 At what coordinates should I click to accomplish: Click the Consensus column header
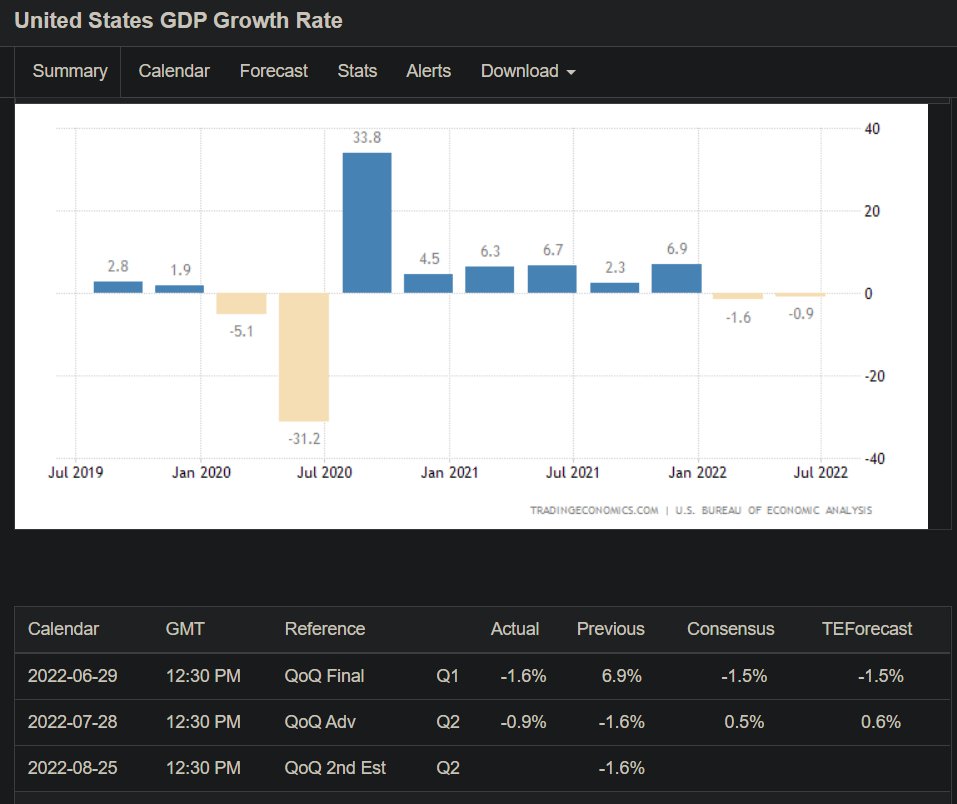(x=731, y=629)
